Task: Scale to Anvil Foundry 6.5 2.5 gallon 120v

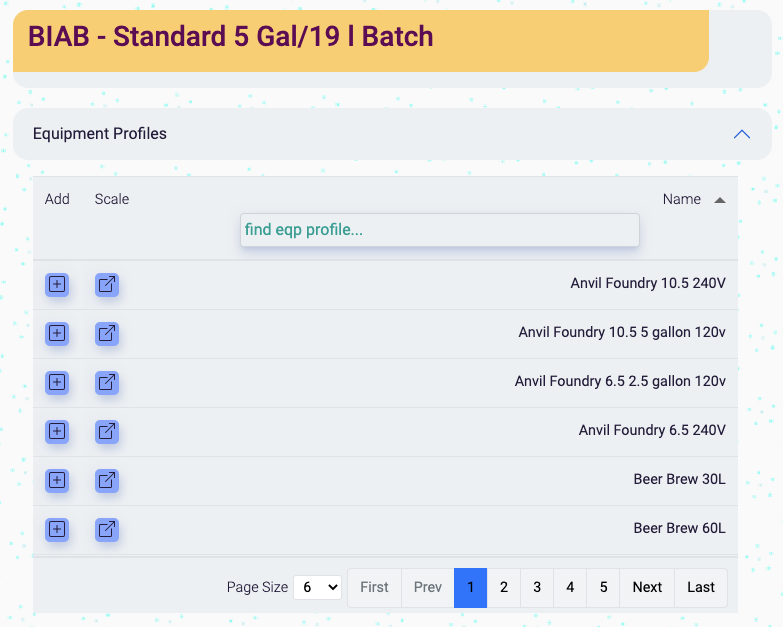Action: pyautogui.click(x=107, y=382)
